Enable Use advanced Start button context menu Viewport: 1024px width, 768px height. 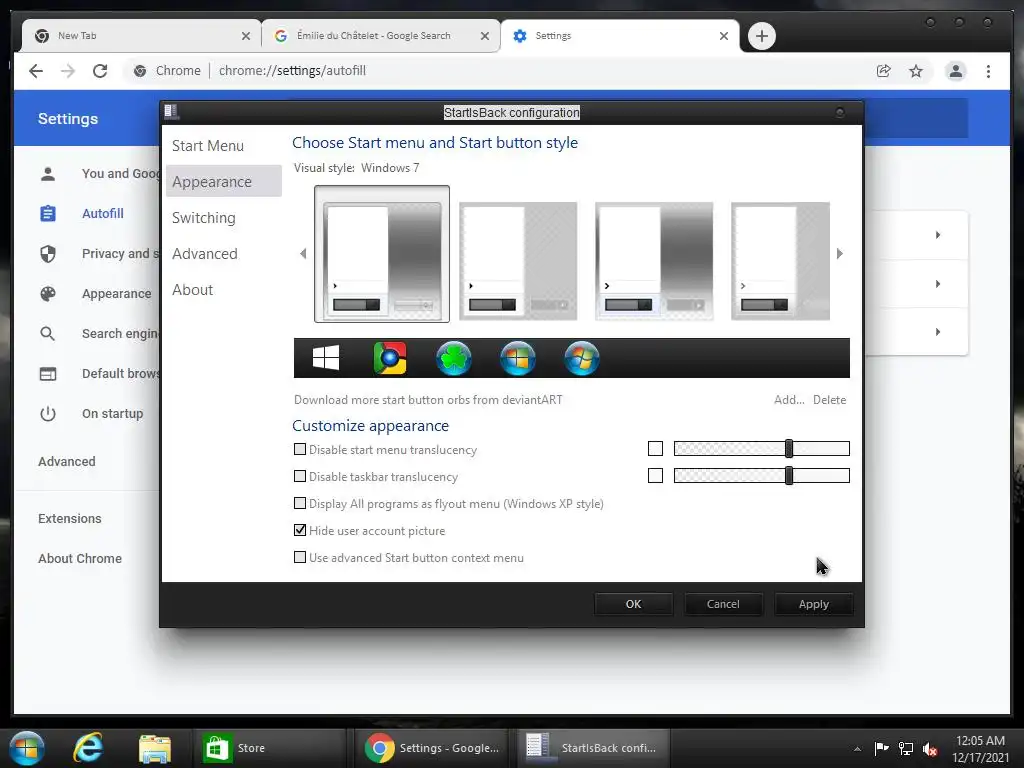(300, 557)
